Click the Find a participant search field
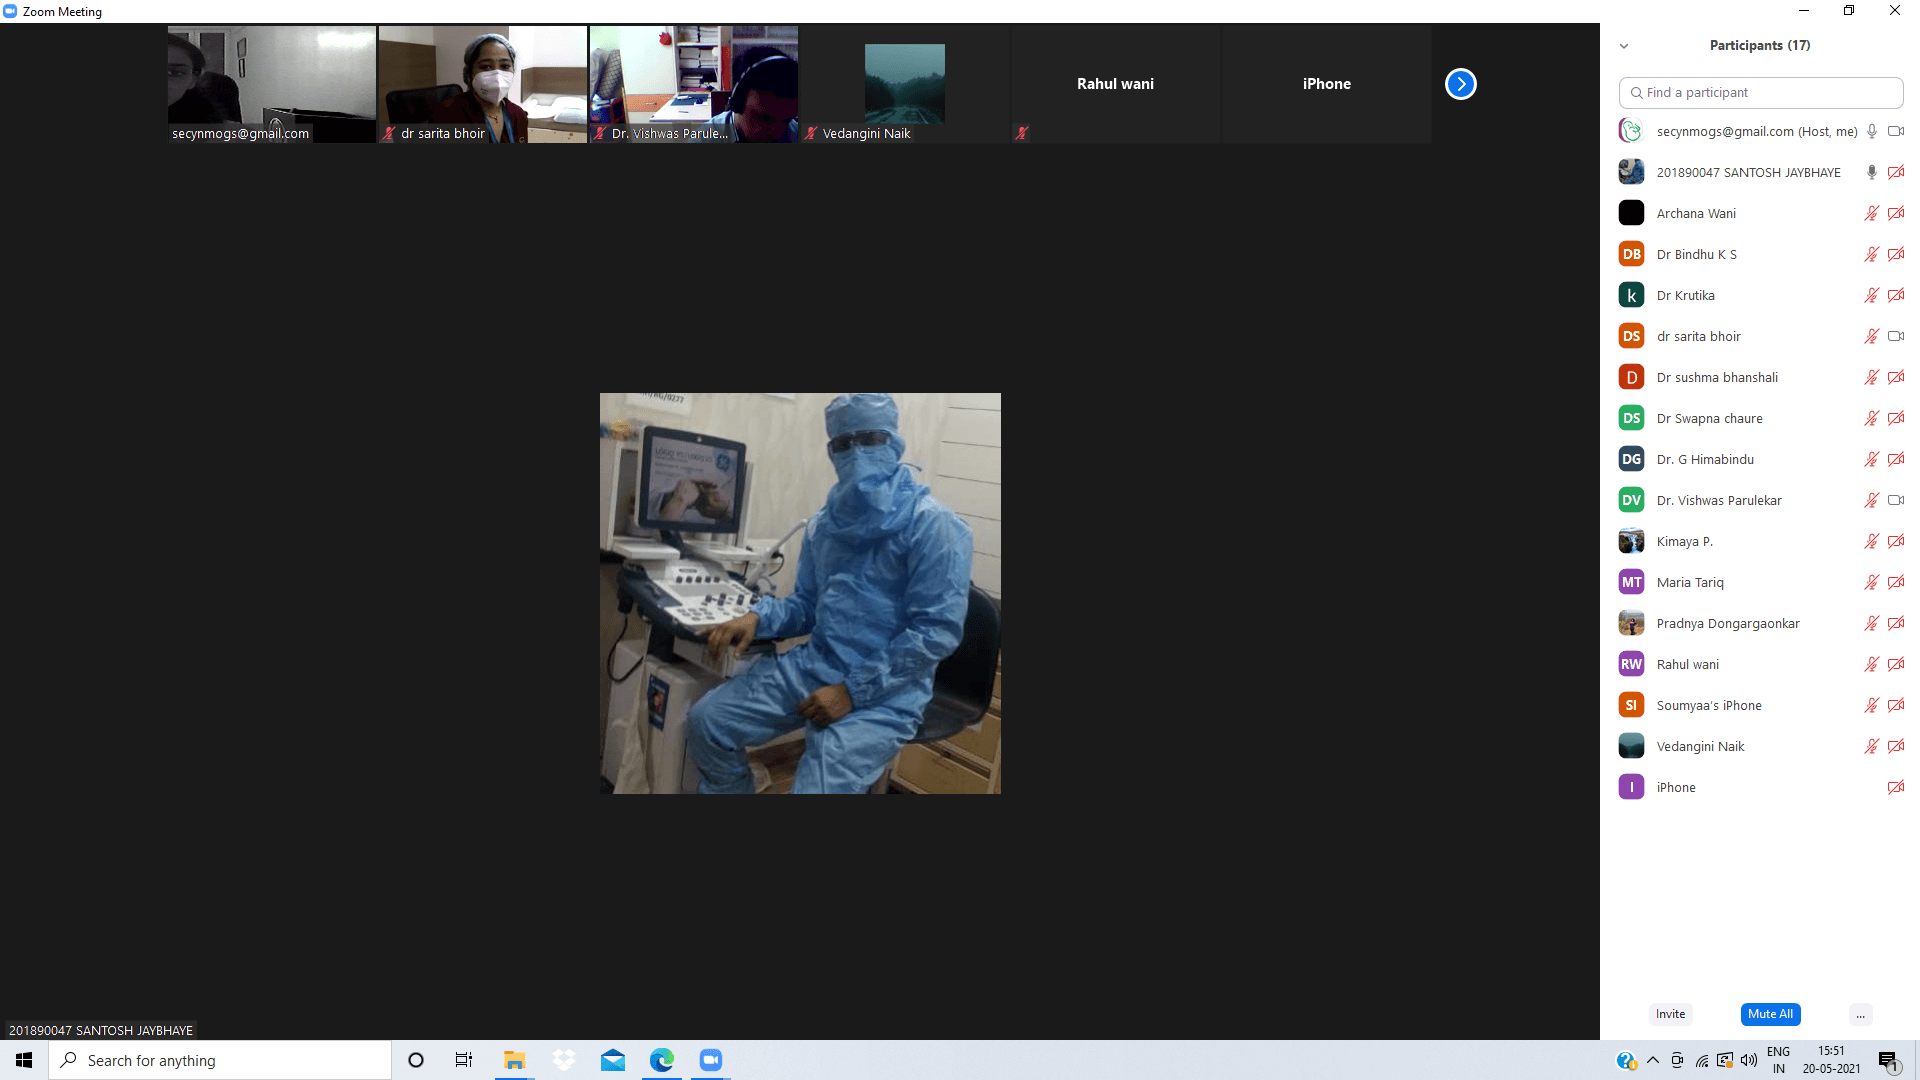1920x1080 pixels. (1760, 92)
